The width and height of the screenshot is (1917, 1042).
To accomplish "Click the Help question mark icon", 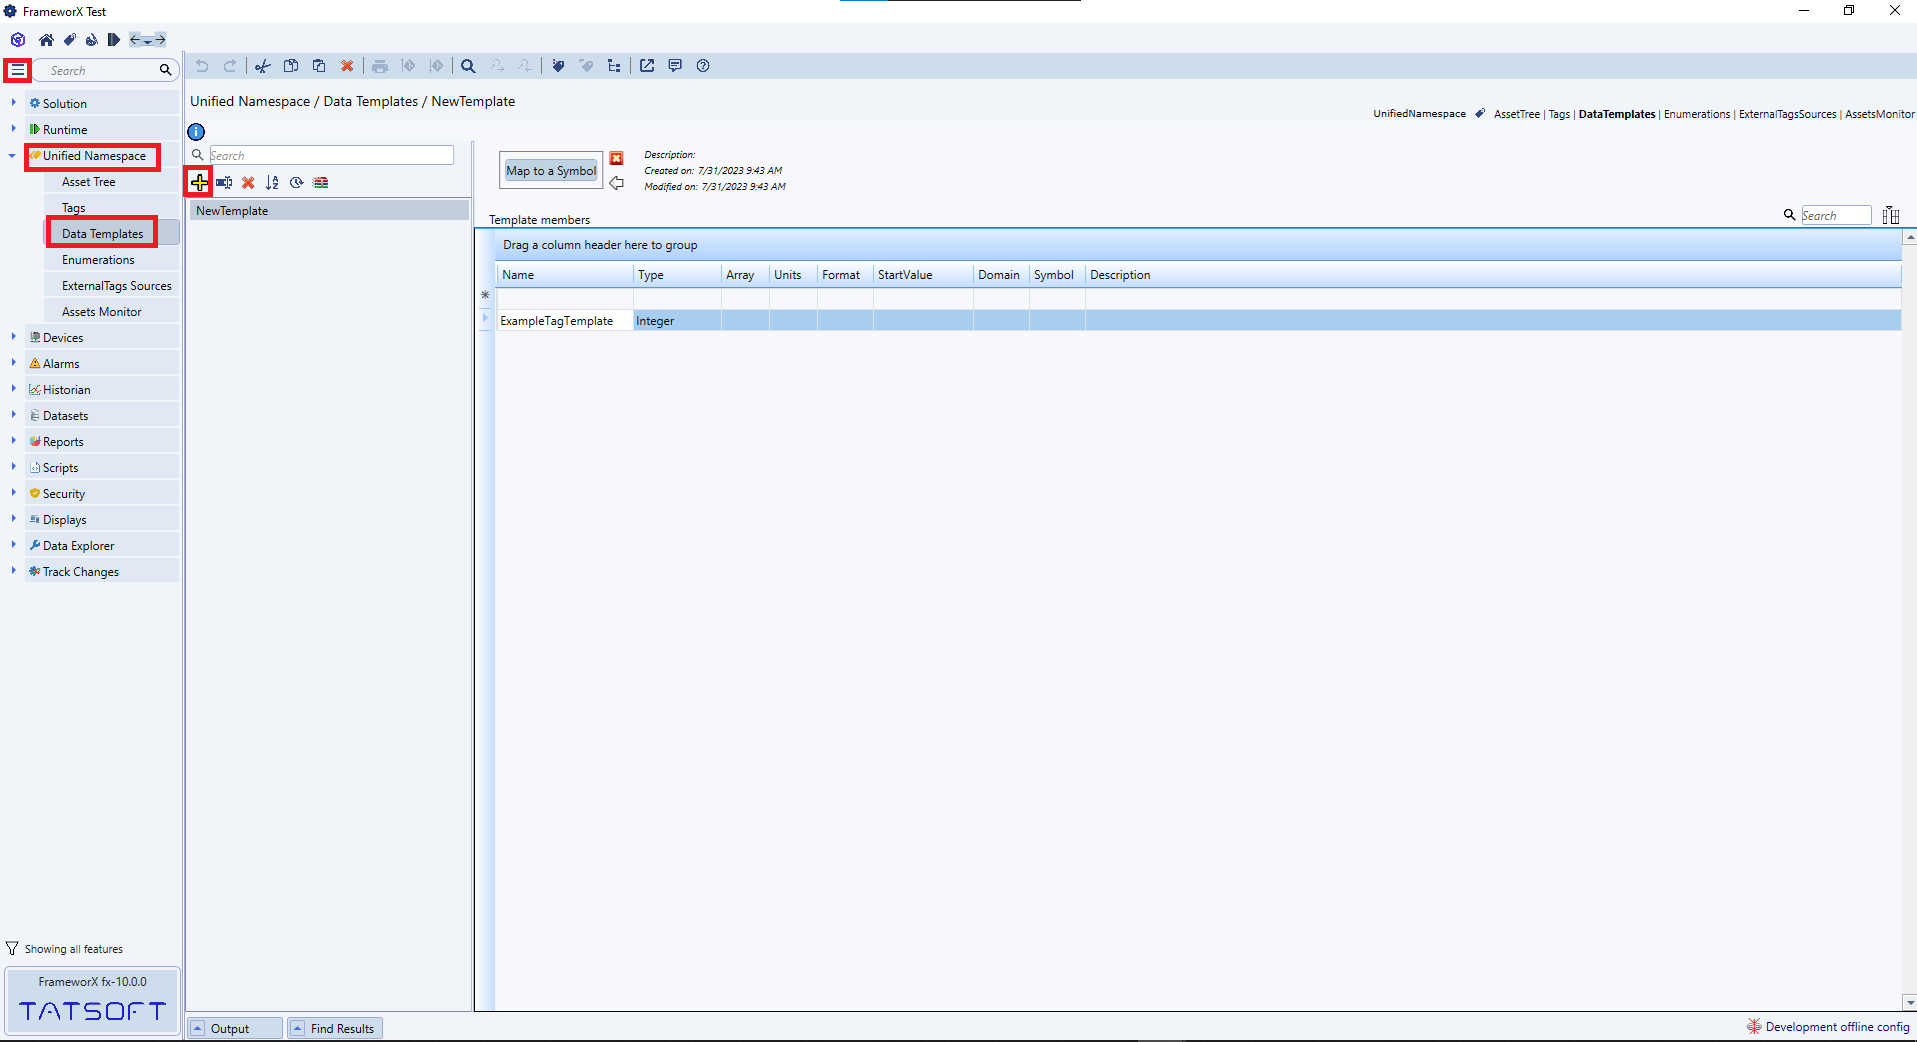I will click(x=703, y=66).
